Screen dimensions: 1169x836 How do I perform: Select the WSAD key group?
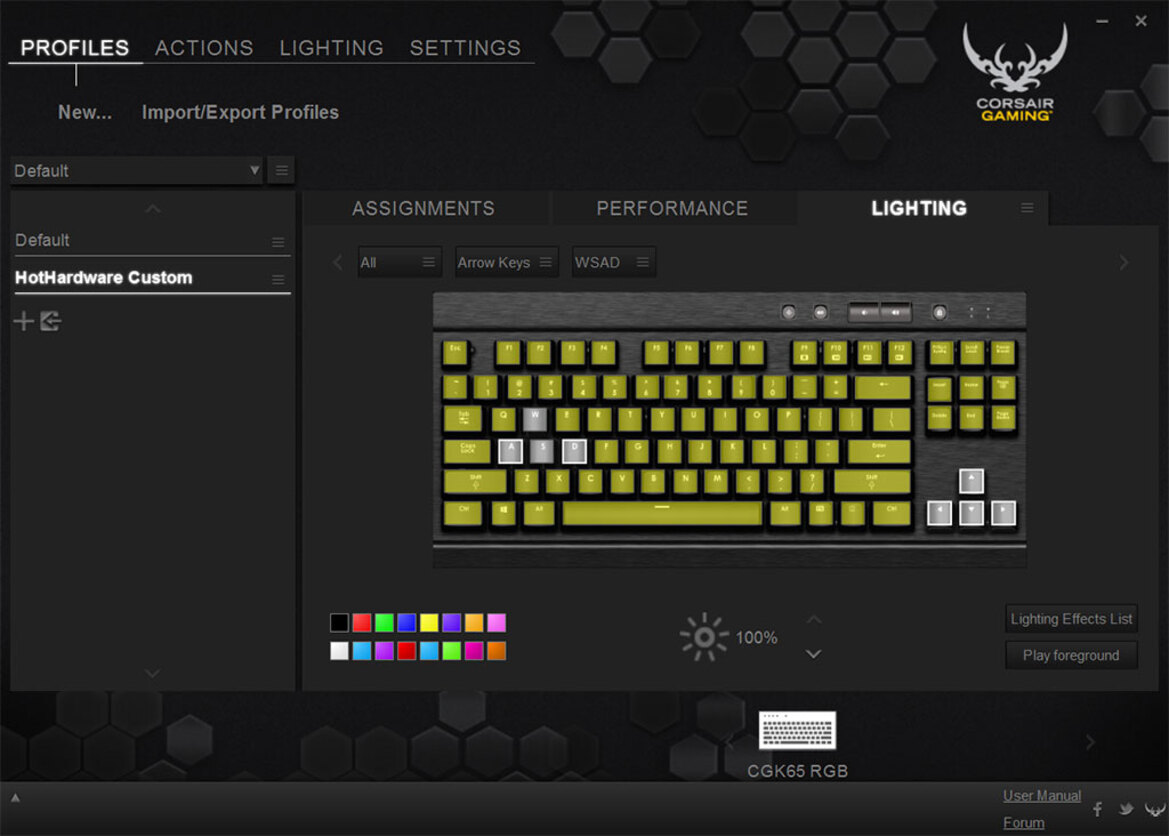pos(614,263)
